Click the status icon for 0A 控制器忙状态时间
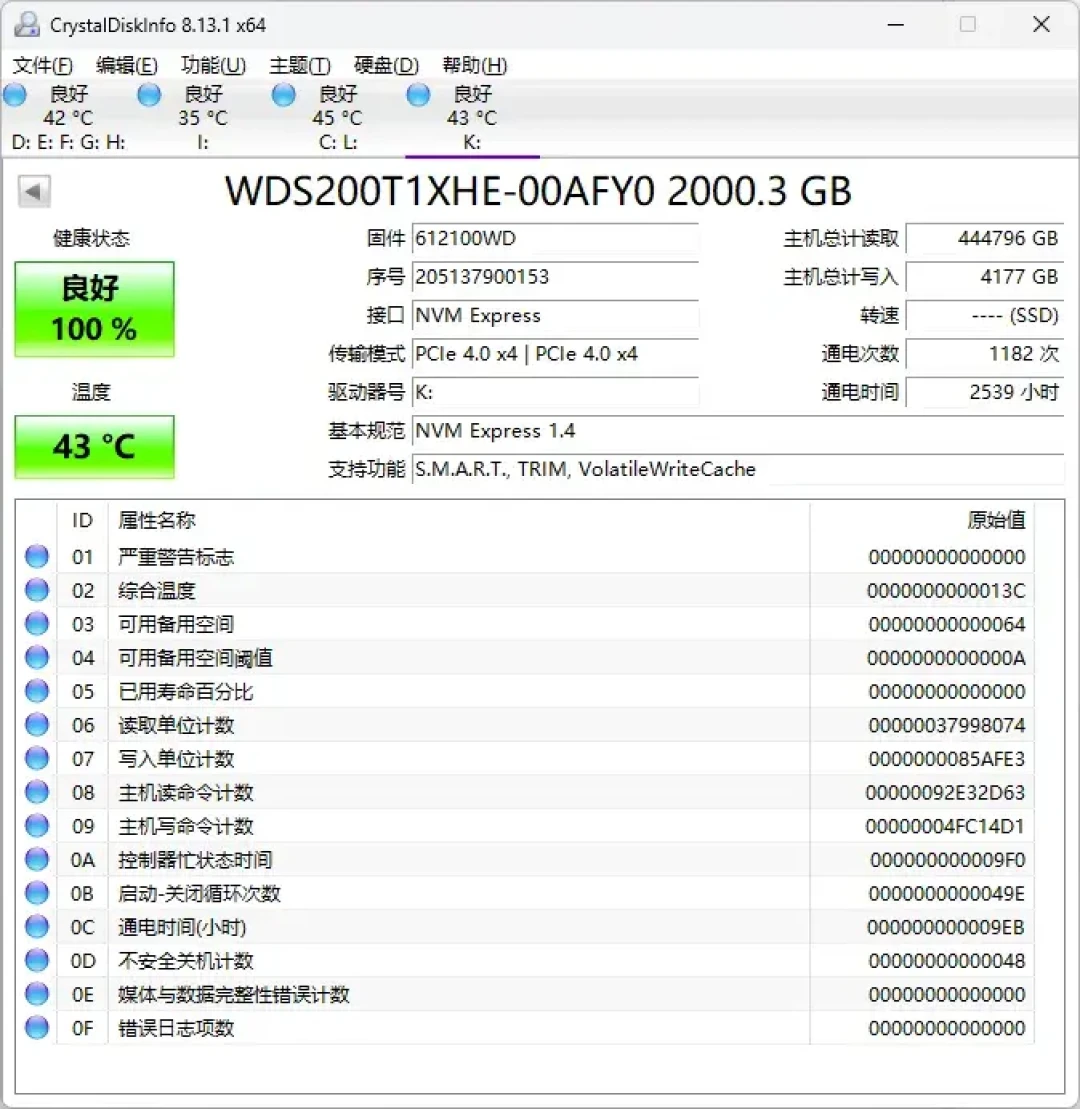Viewport: 1080px width, 1109px height. (37, 859)
